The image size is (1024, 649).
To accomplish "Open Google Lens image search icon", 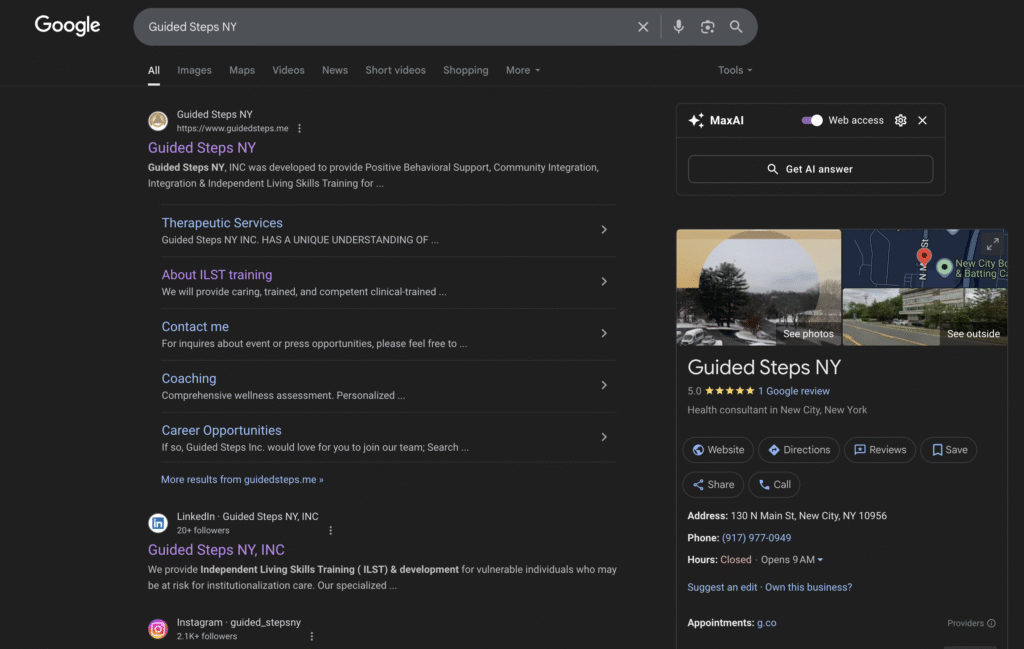I will point(707,27).
